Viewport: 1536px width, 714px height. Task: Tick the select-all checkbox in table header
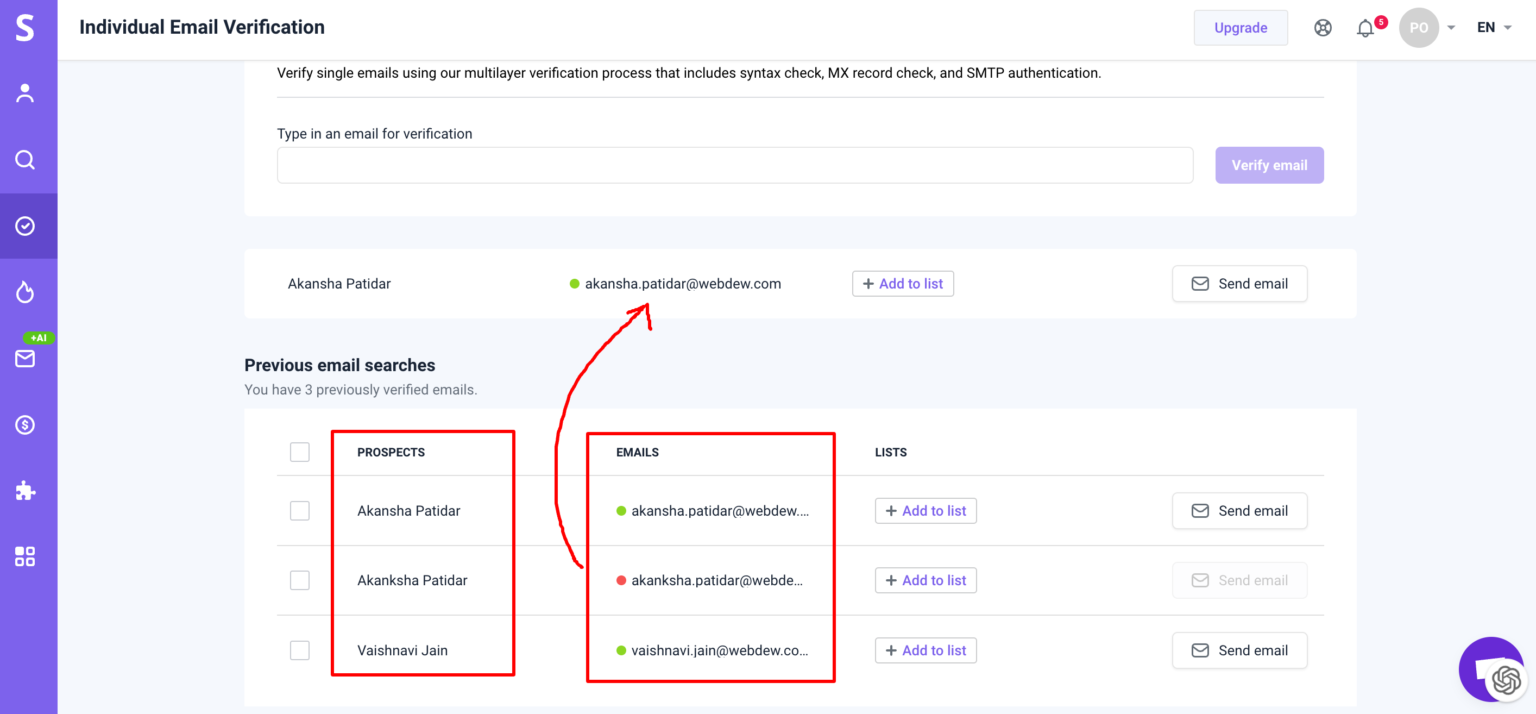click(x=300, y=452)
